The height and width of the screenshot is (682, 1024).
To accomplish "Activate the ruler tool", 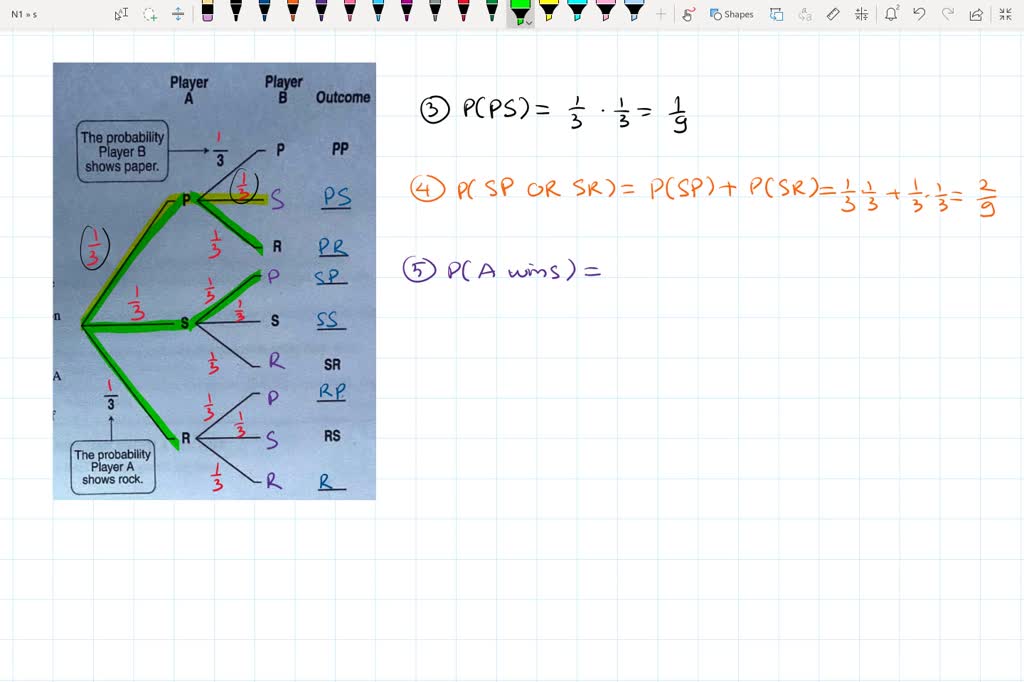I will pos(833,14).
